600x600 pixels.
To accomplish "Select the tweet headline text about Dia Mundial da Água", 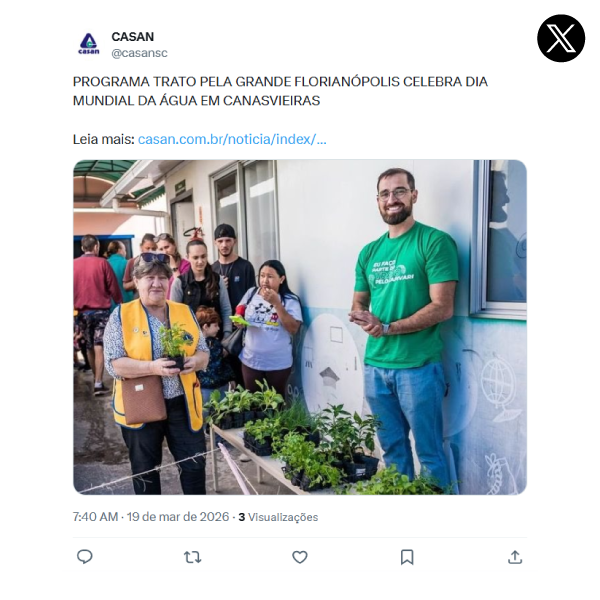I will click(280, 91).
